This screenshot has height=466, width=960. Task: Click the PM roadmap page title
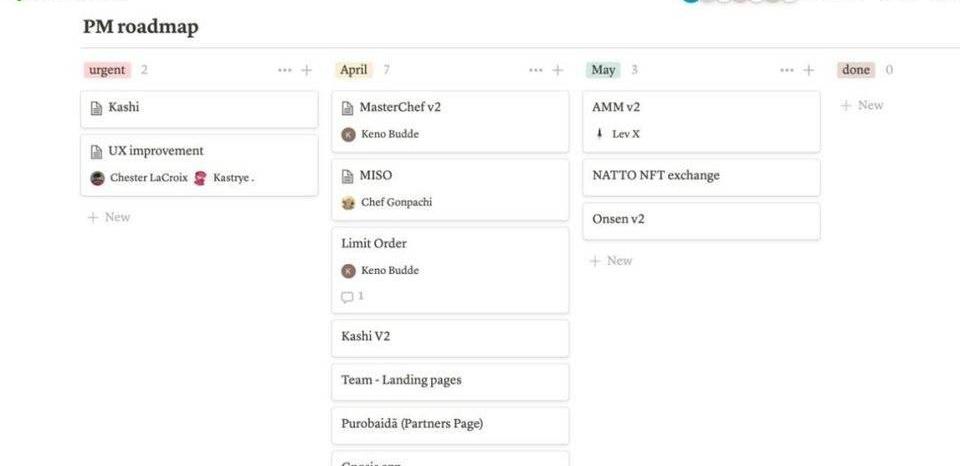[141, 27]
